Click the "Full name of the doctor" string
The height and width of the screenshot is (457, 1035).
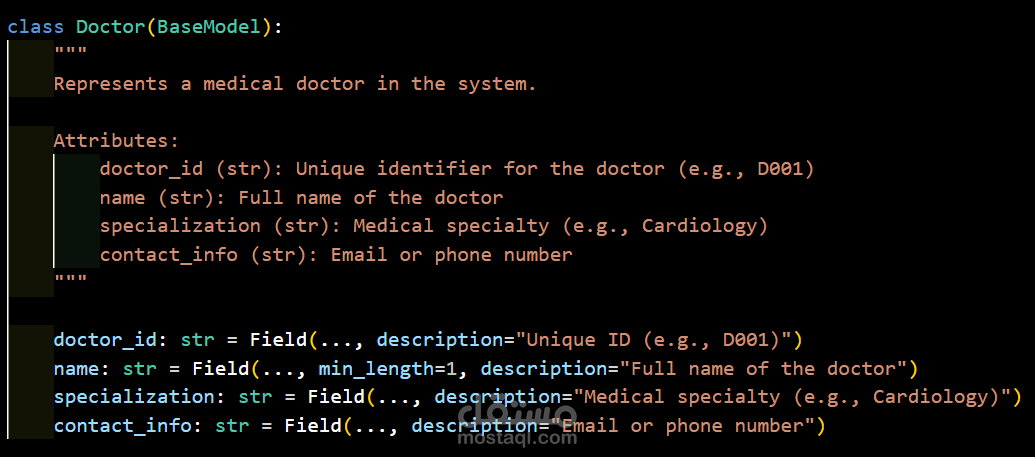click(763, 369)
